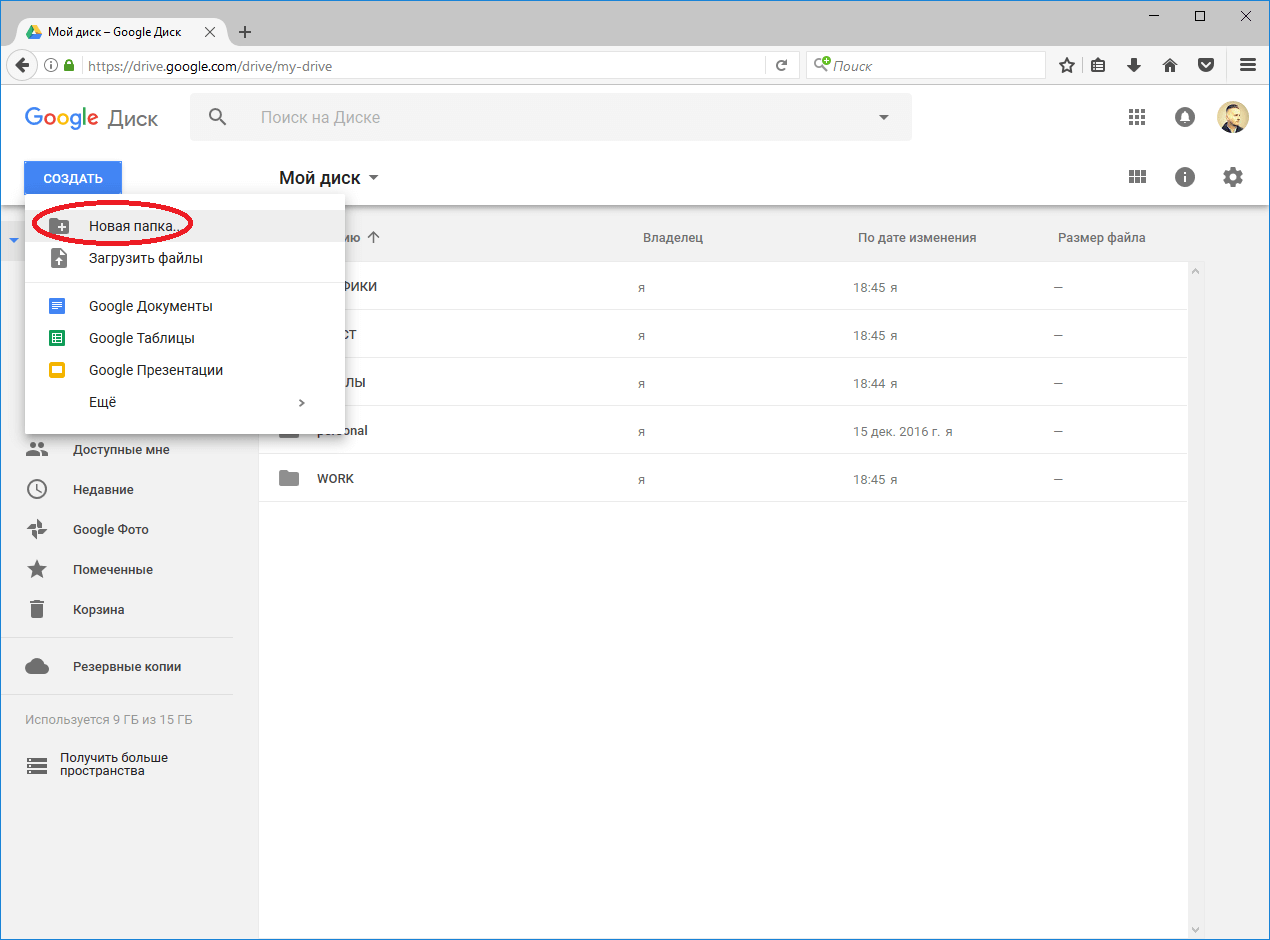
Task: Open Google Фото in sidebar
Action: (x=110, y=530)
